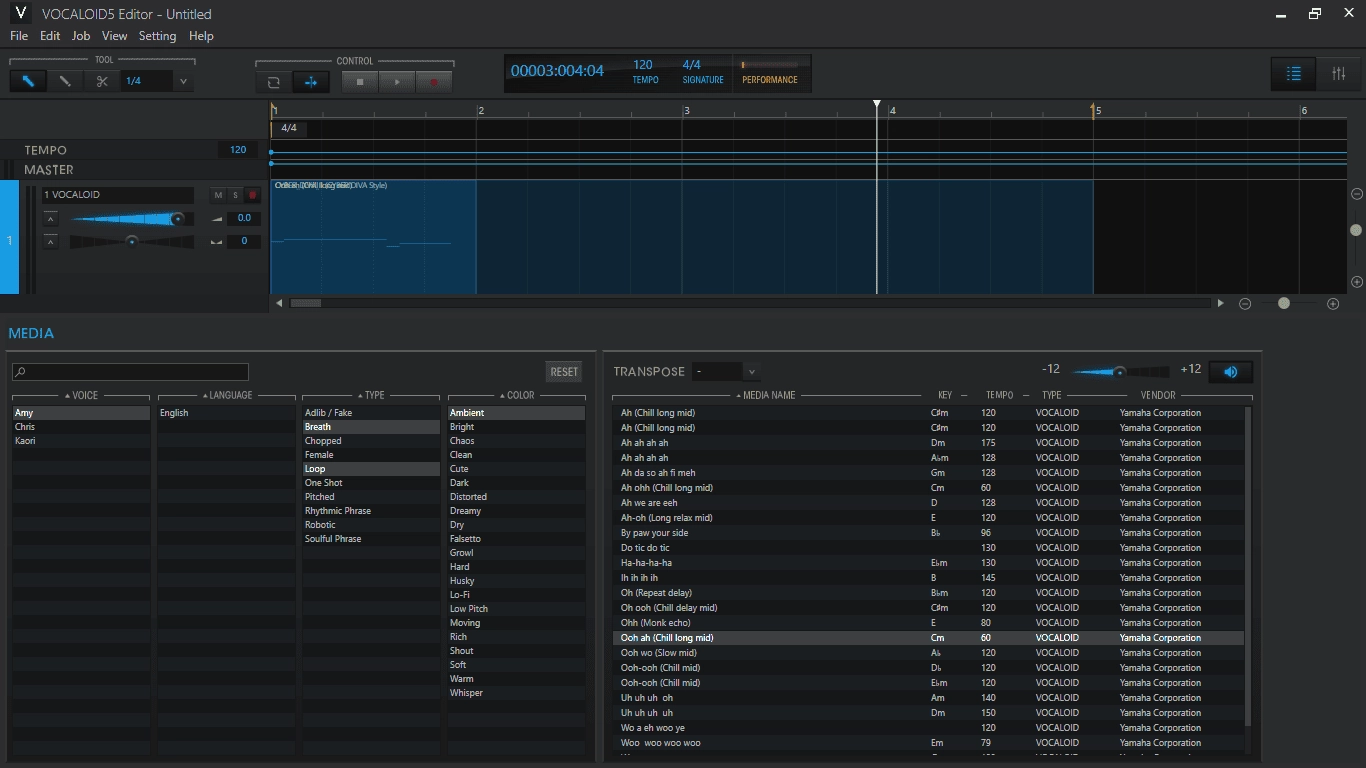The width and height of the screenshot is (1366, 768).
Task: Click the track volume slider knob
Action: (177, 218)
